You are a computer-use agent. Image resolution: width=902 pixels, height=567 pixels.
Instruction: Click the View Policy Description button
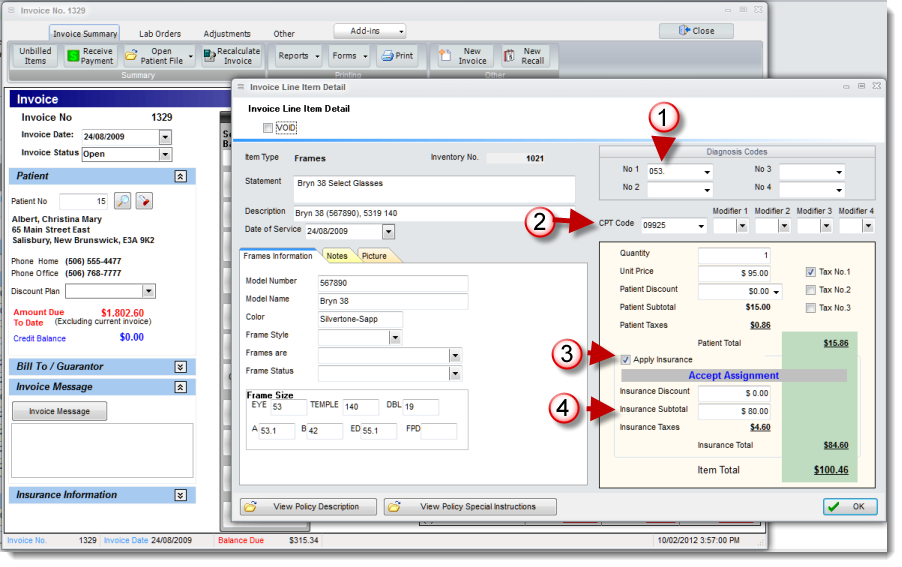pyautogui.click(x=308, y=507)
